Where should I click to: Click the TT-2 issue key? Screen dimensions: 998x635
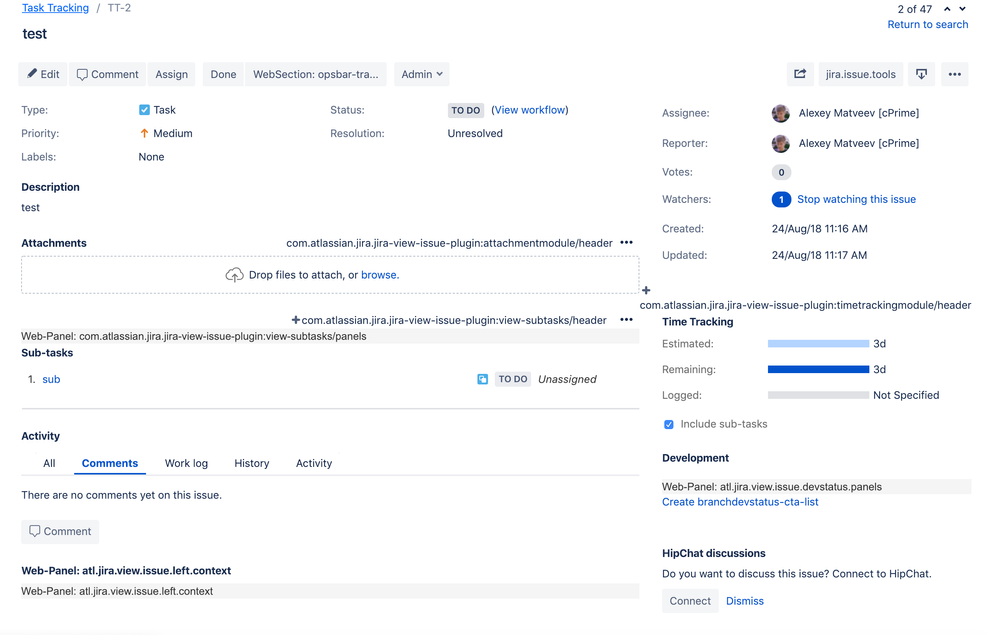pos(119,8)
